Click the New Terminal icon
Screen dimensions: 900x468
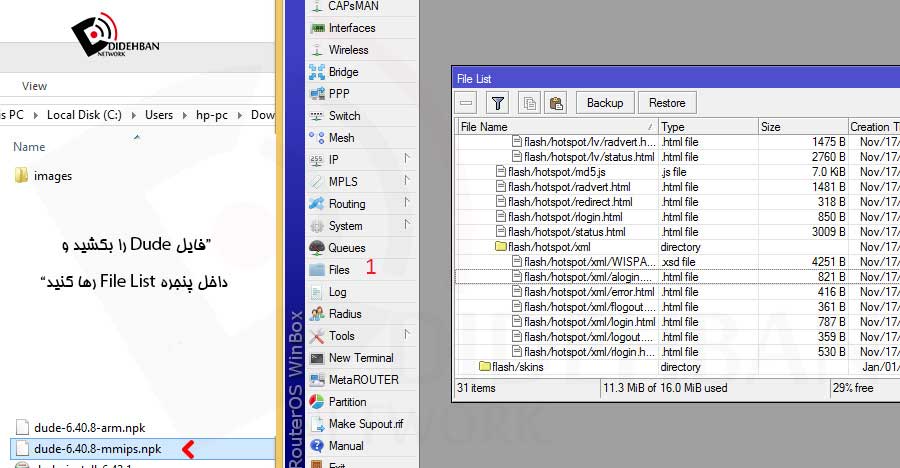pyautogui.click(x=317, y=358)
